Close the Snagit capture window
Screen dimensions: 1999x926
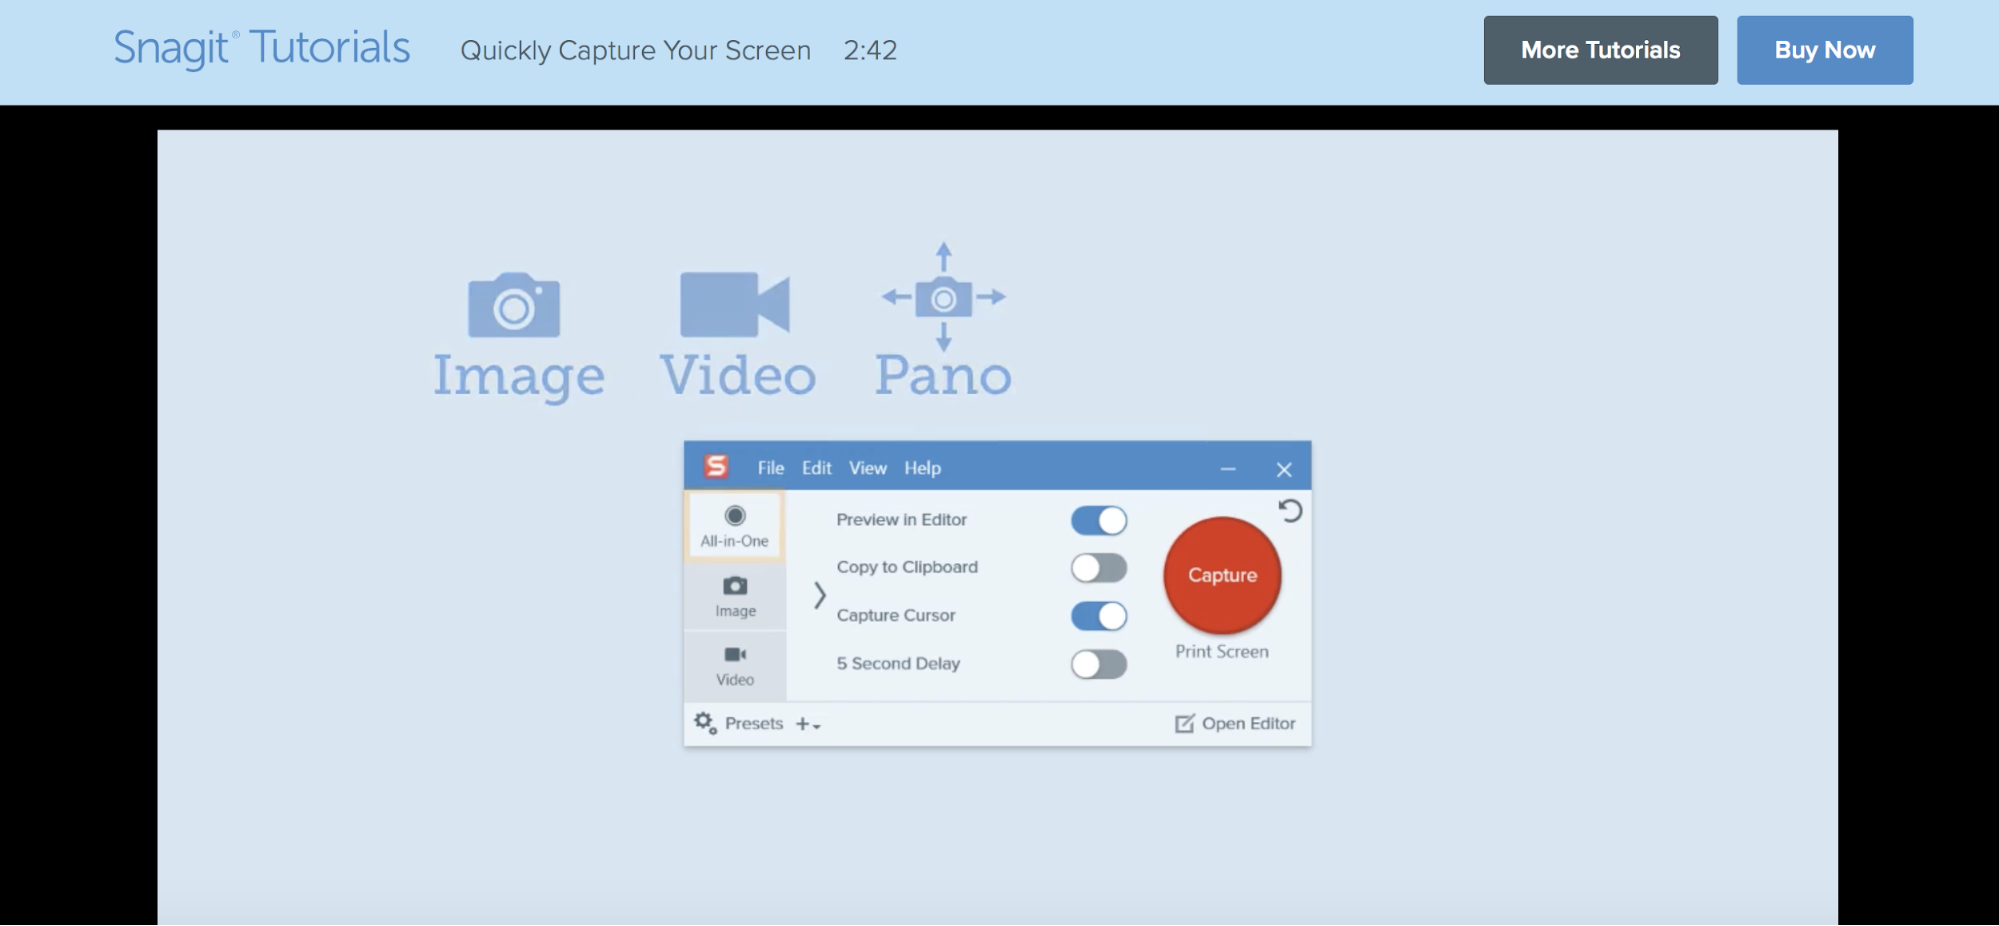(x=1284, y=469)
